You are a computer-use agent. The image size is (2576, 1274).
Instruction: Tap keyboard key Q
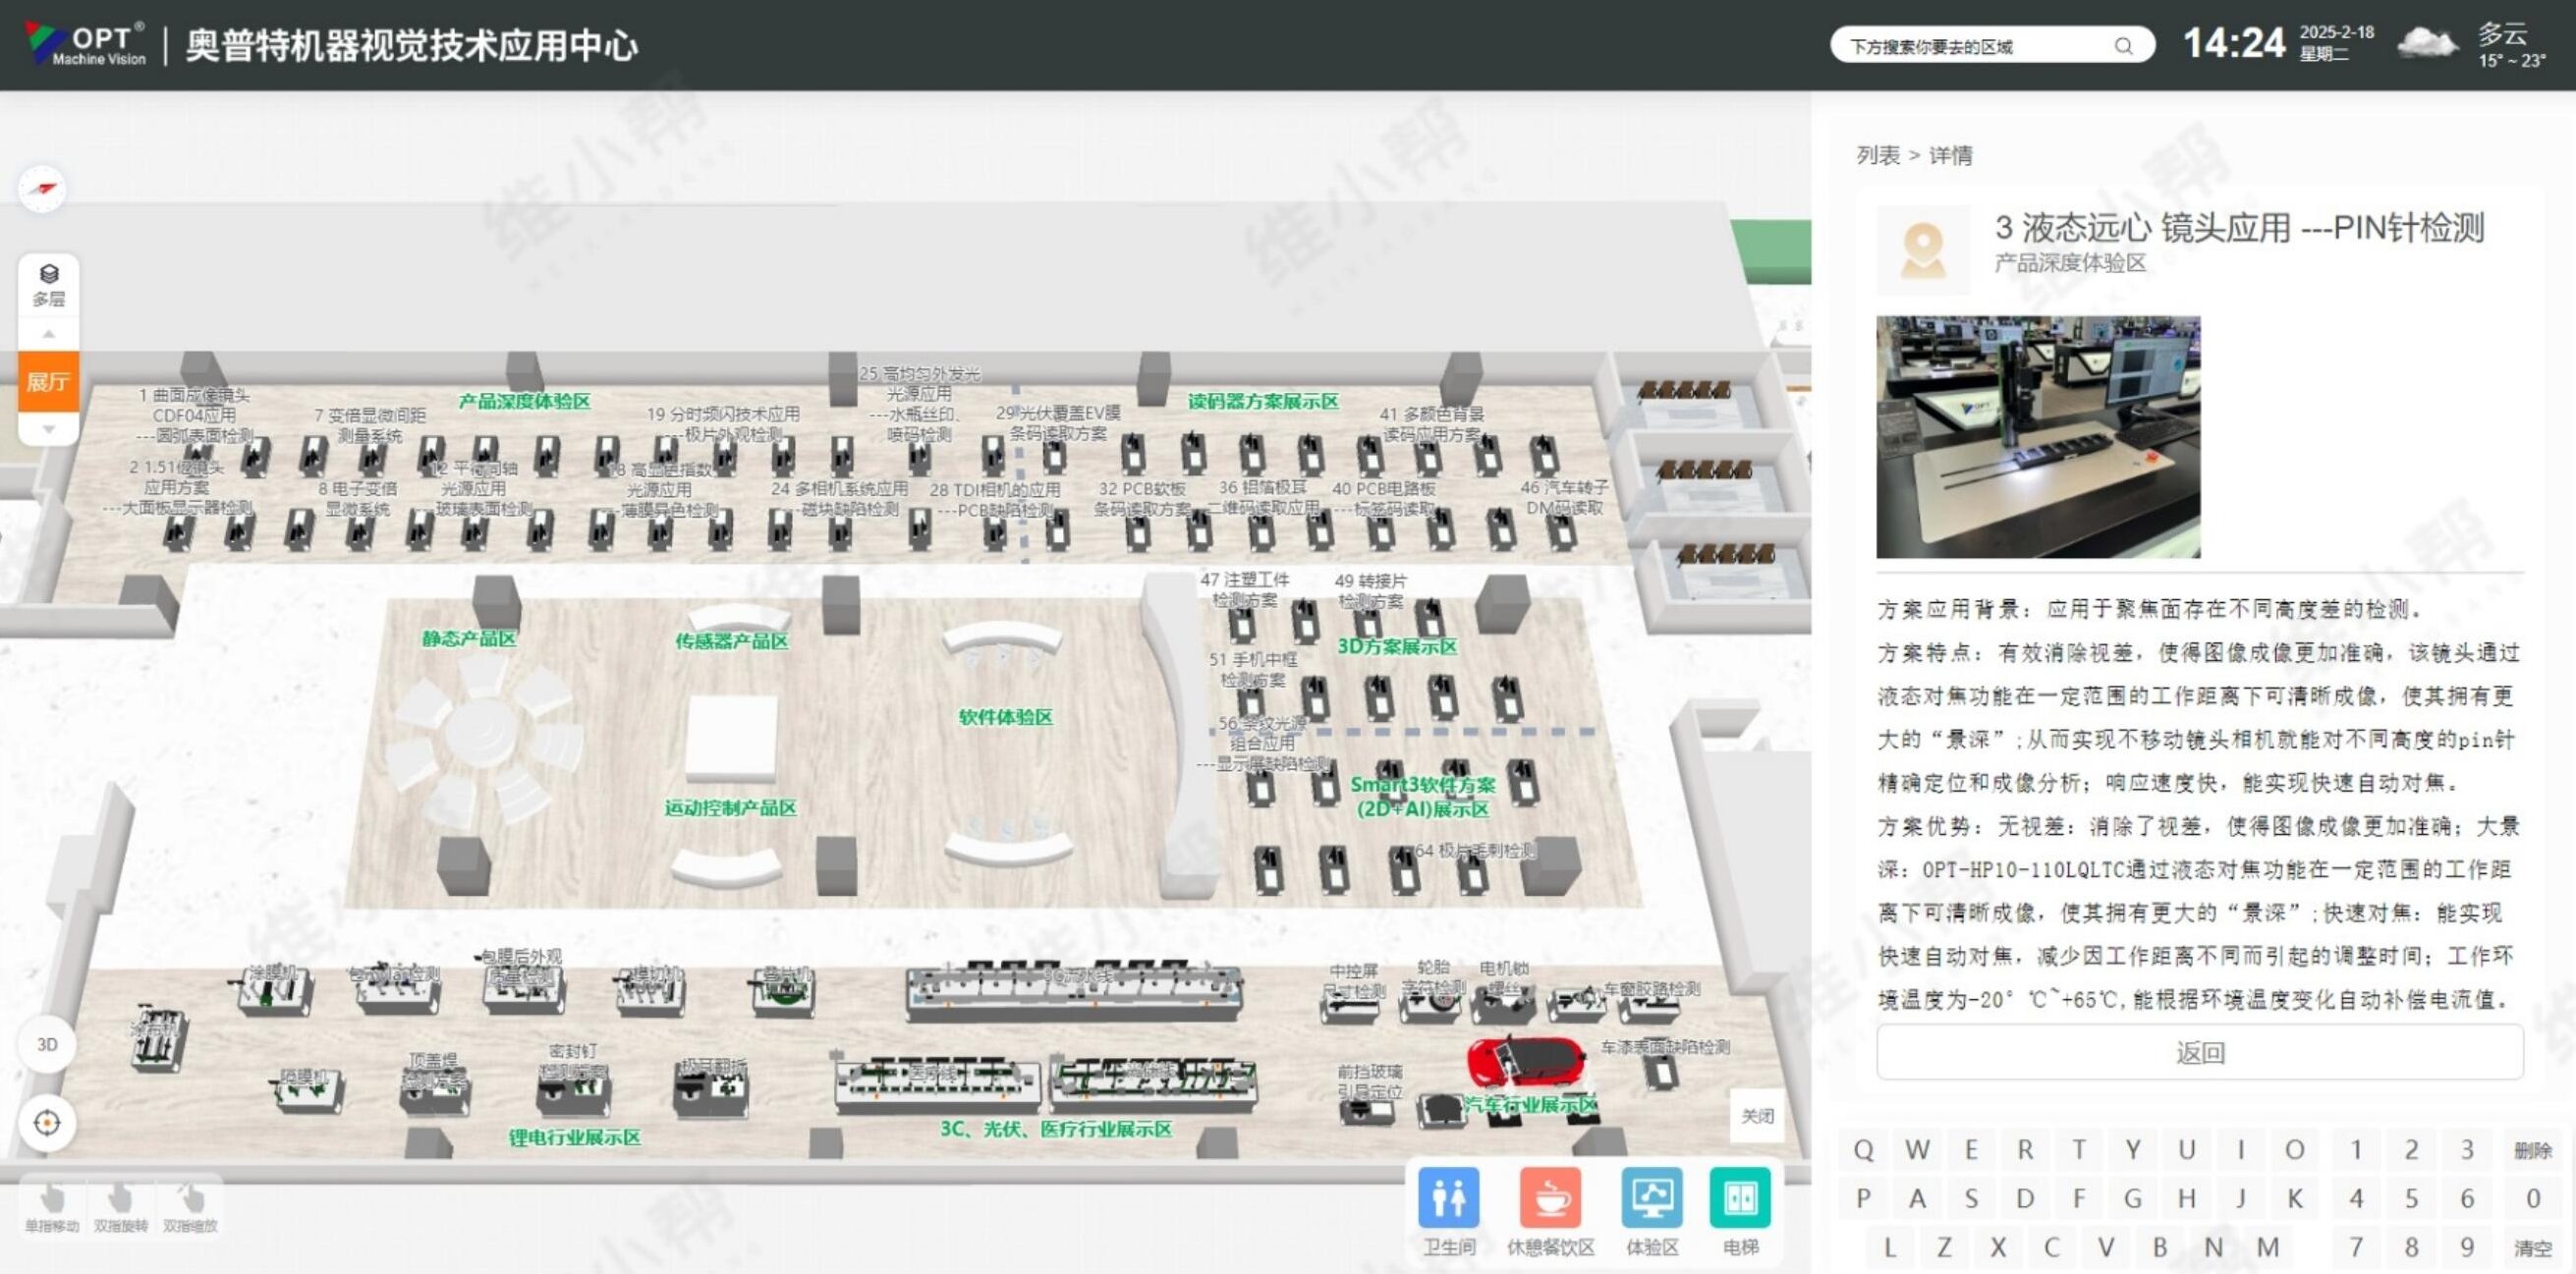click(1863, 1150)
